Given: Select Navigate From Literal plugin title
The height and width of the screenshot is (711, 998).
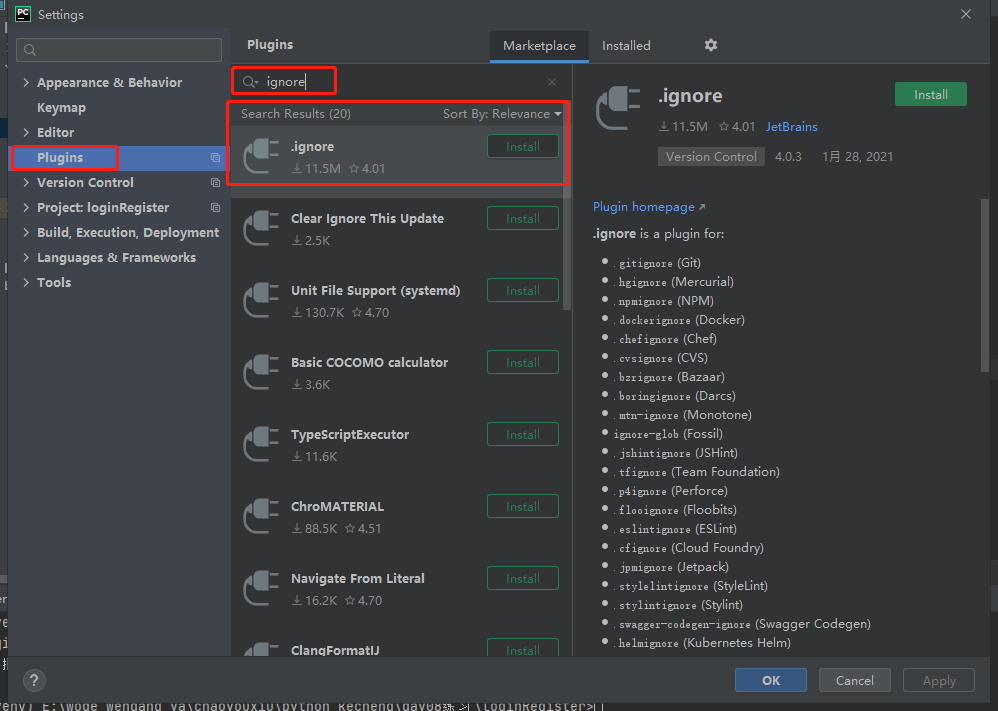Looking at the screenshot, I should point(358,579).
